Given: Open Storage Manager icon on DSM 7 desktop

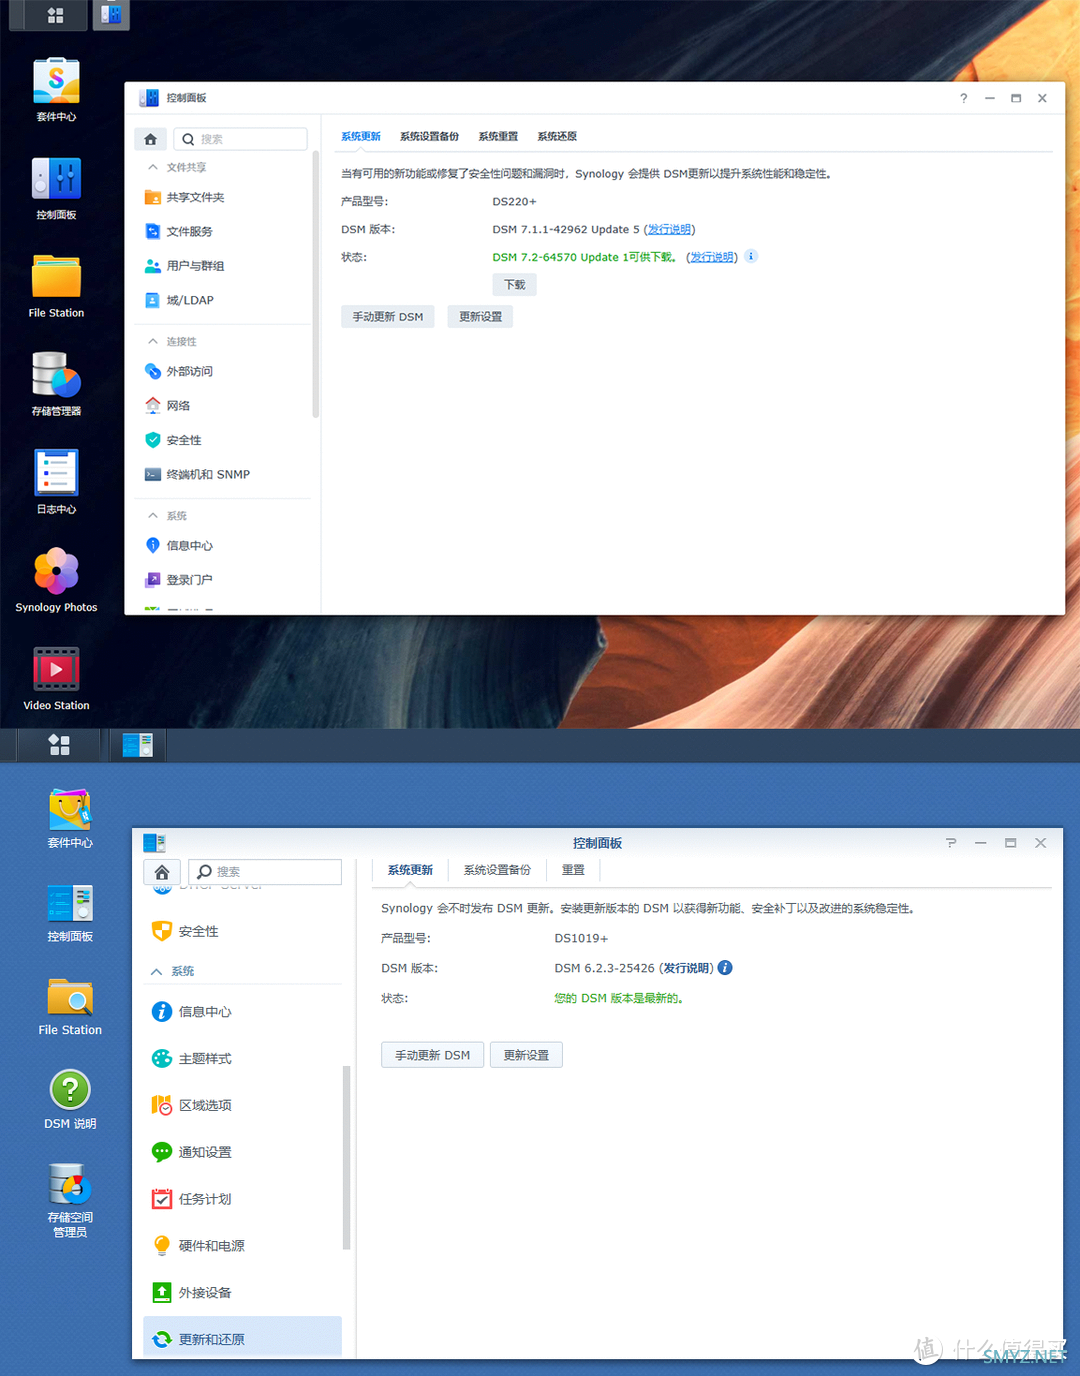Looking at the screenshot, I should [56, 375].
